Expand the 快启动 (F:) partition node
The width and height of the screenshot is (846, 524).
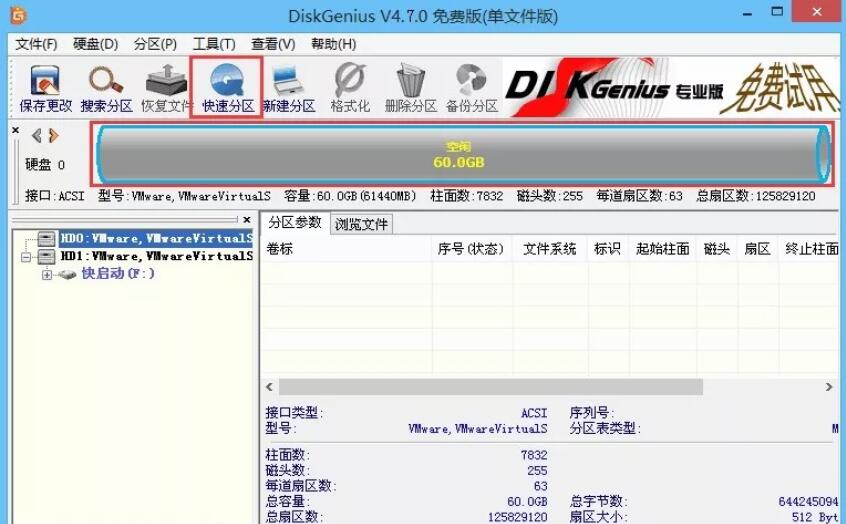47,274
